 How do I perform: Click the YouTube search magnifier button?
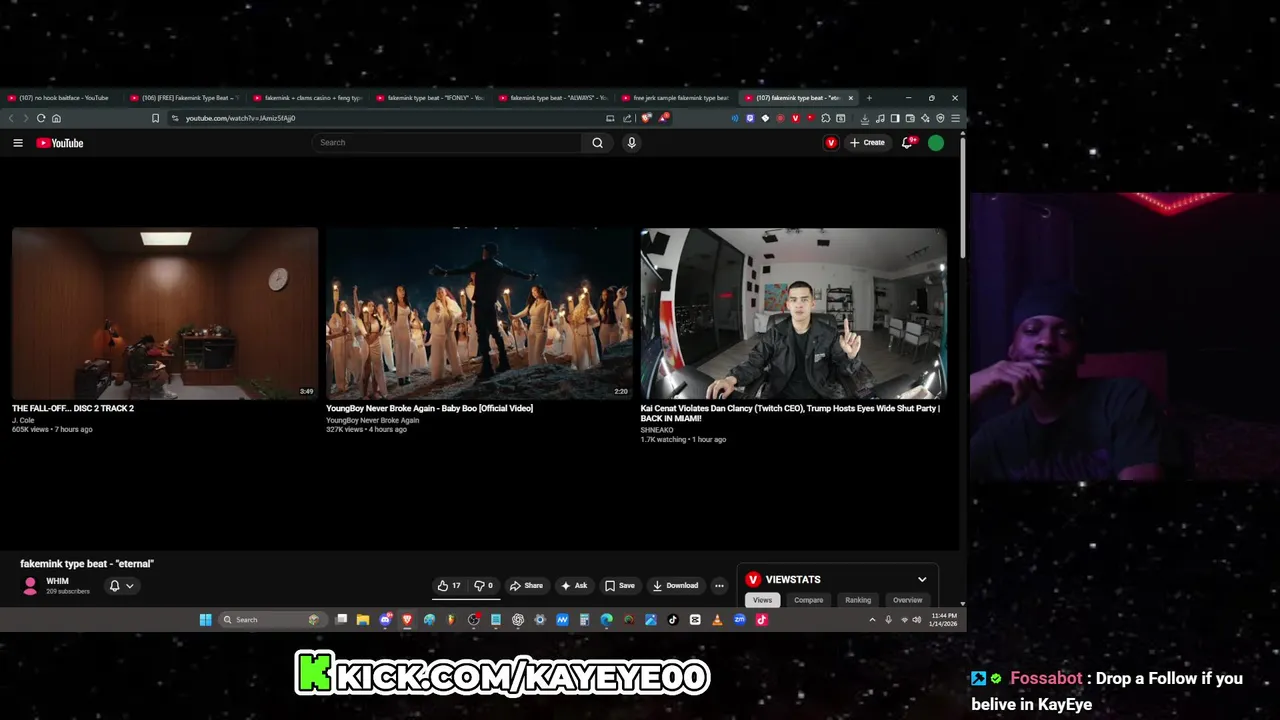click(597, 143)
